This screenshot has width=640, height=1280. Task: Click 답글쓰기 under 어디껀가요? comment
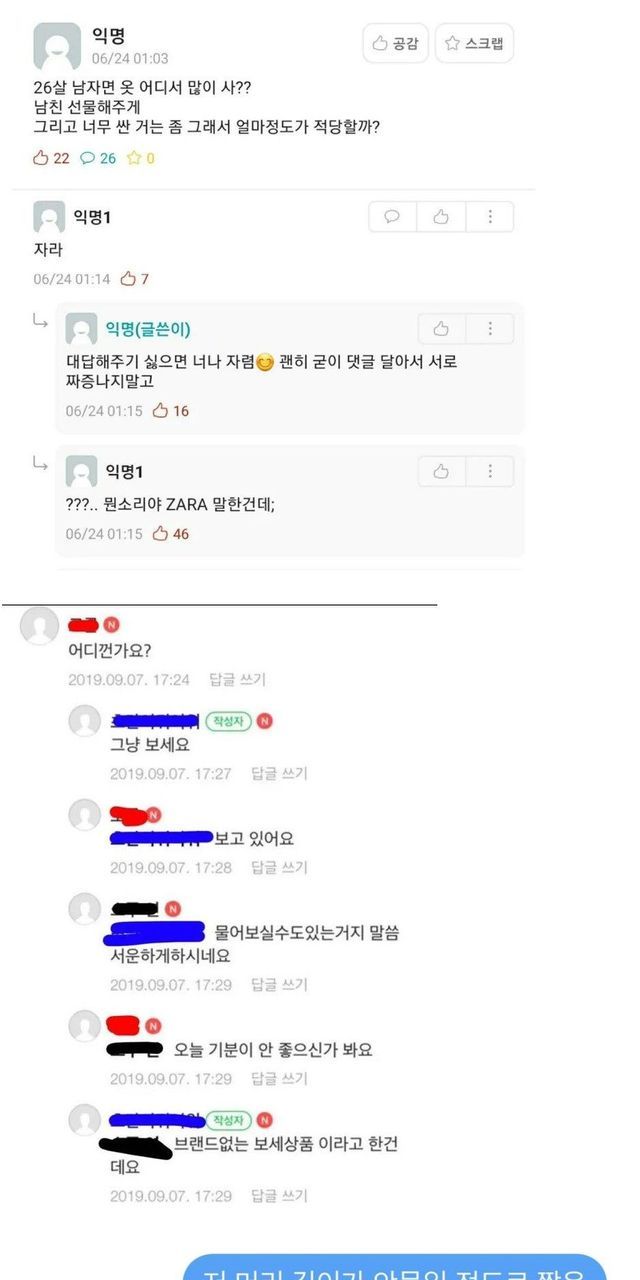(x=237, y=679)
